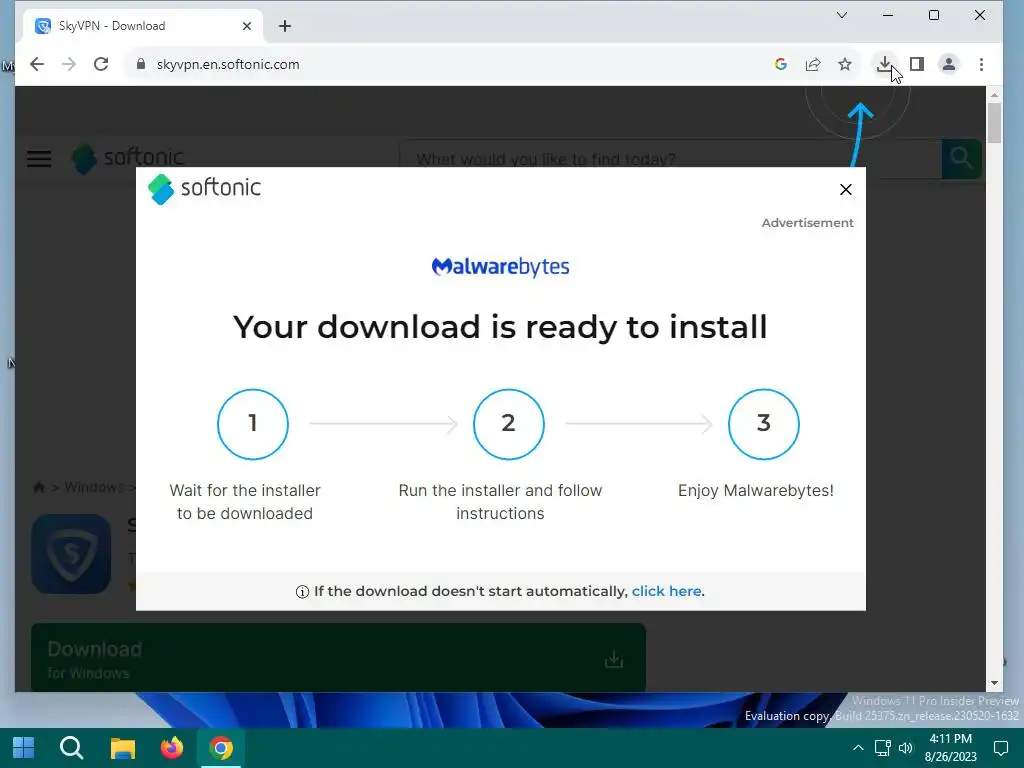Click the SkyVPN app icon thumbnail

[x=71, y=554]
